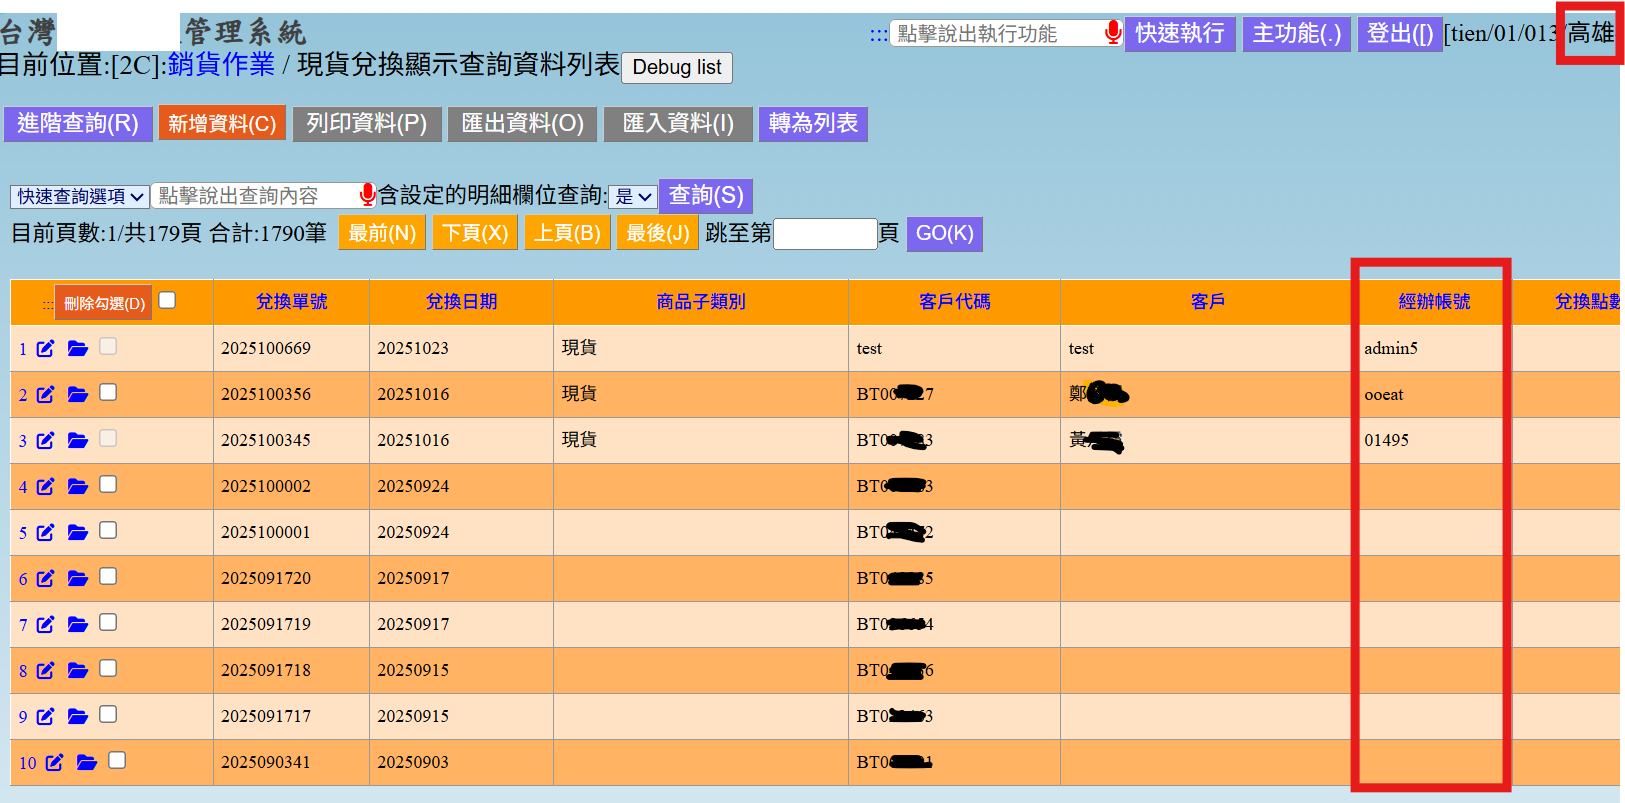Click the microphone icon in the top voice command field
The height and width of the screenshot is (803, 1625).
1112,33
